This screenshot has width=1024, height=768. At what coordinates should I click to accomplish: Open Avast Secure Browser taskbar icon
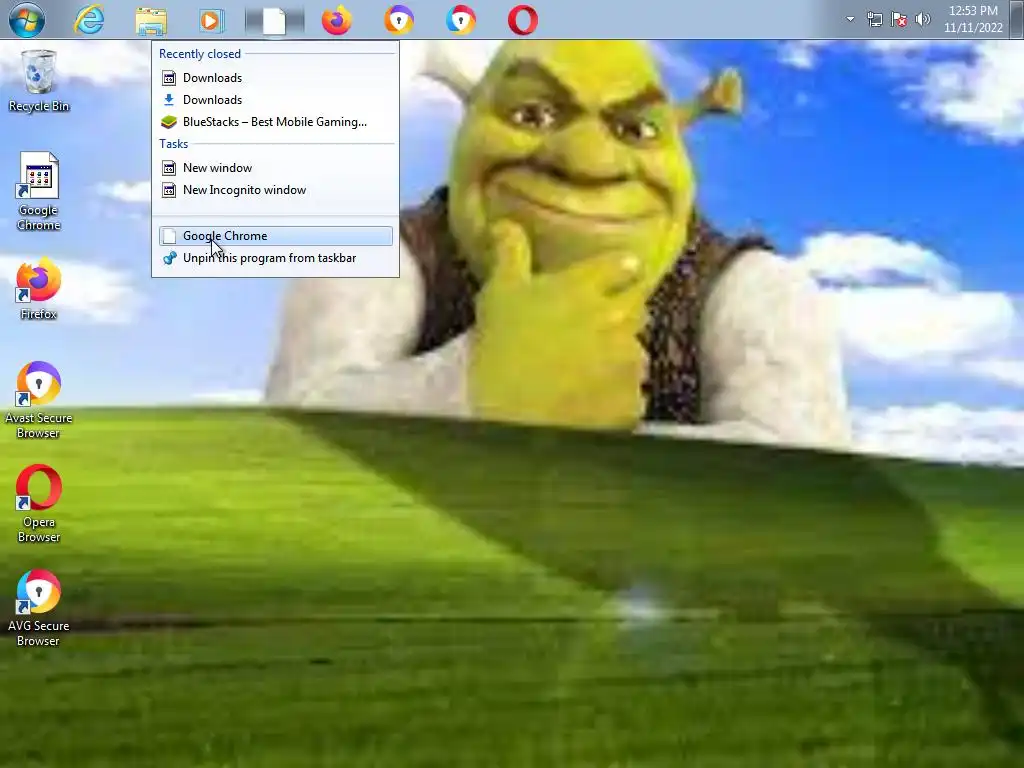[398, 20]
